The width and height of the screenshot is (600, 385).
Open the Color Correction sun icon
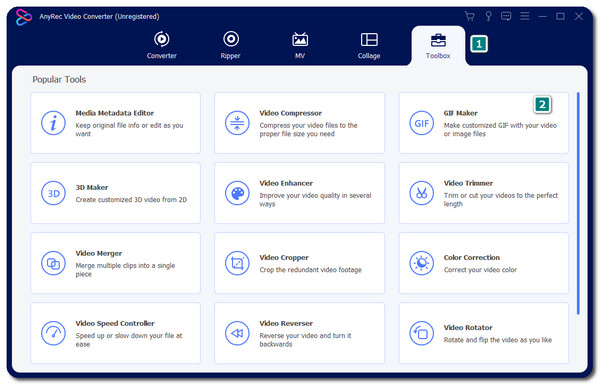(421, 263)
